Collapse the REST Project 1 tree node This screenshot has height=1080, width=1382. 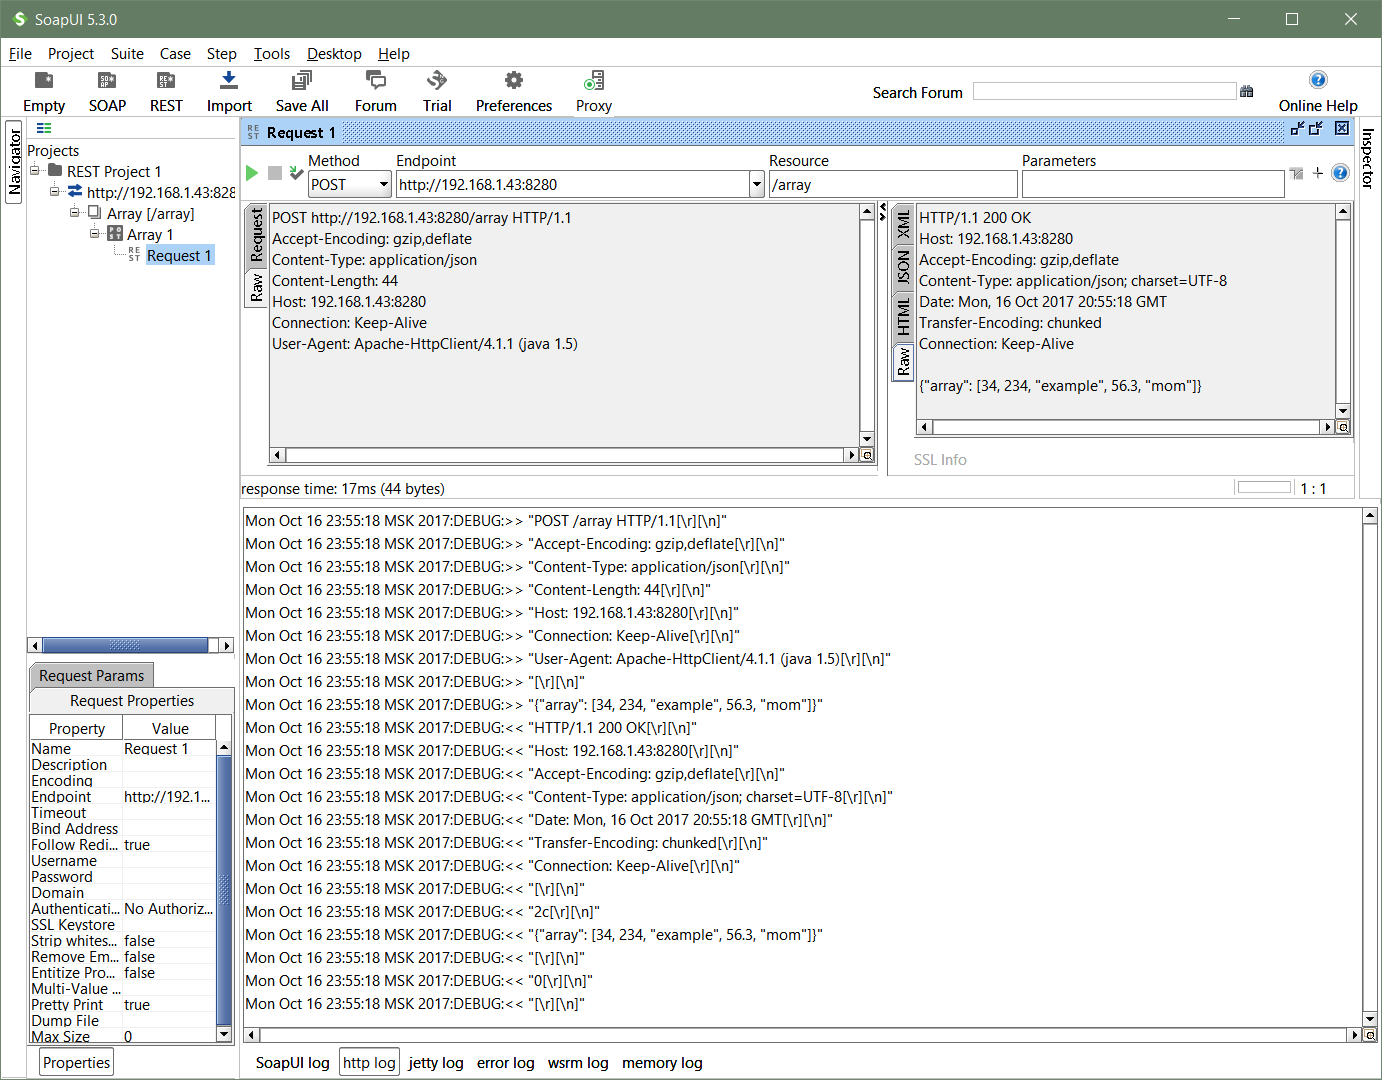pyautogui.click(x=35, y=171)
